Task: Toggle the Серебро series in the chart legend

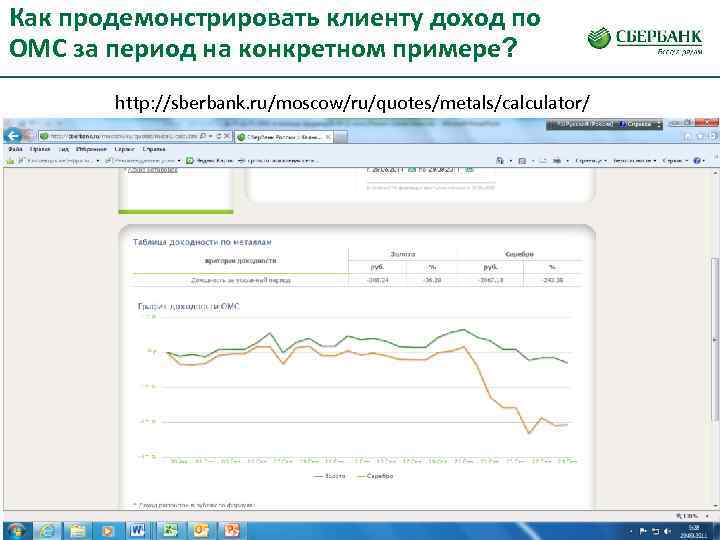Action: point(375,476)
